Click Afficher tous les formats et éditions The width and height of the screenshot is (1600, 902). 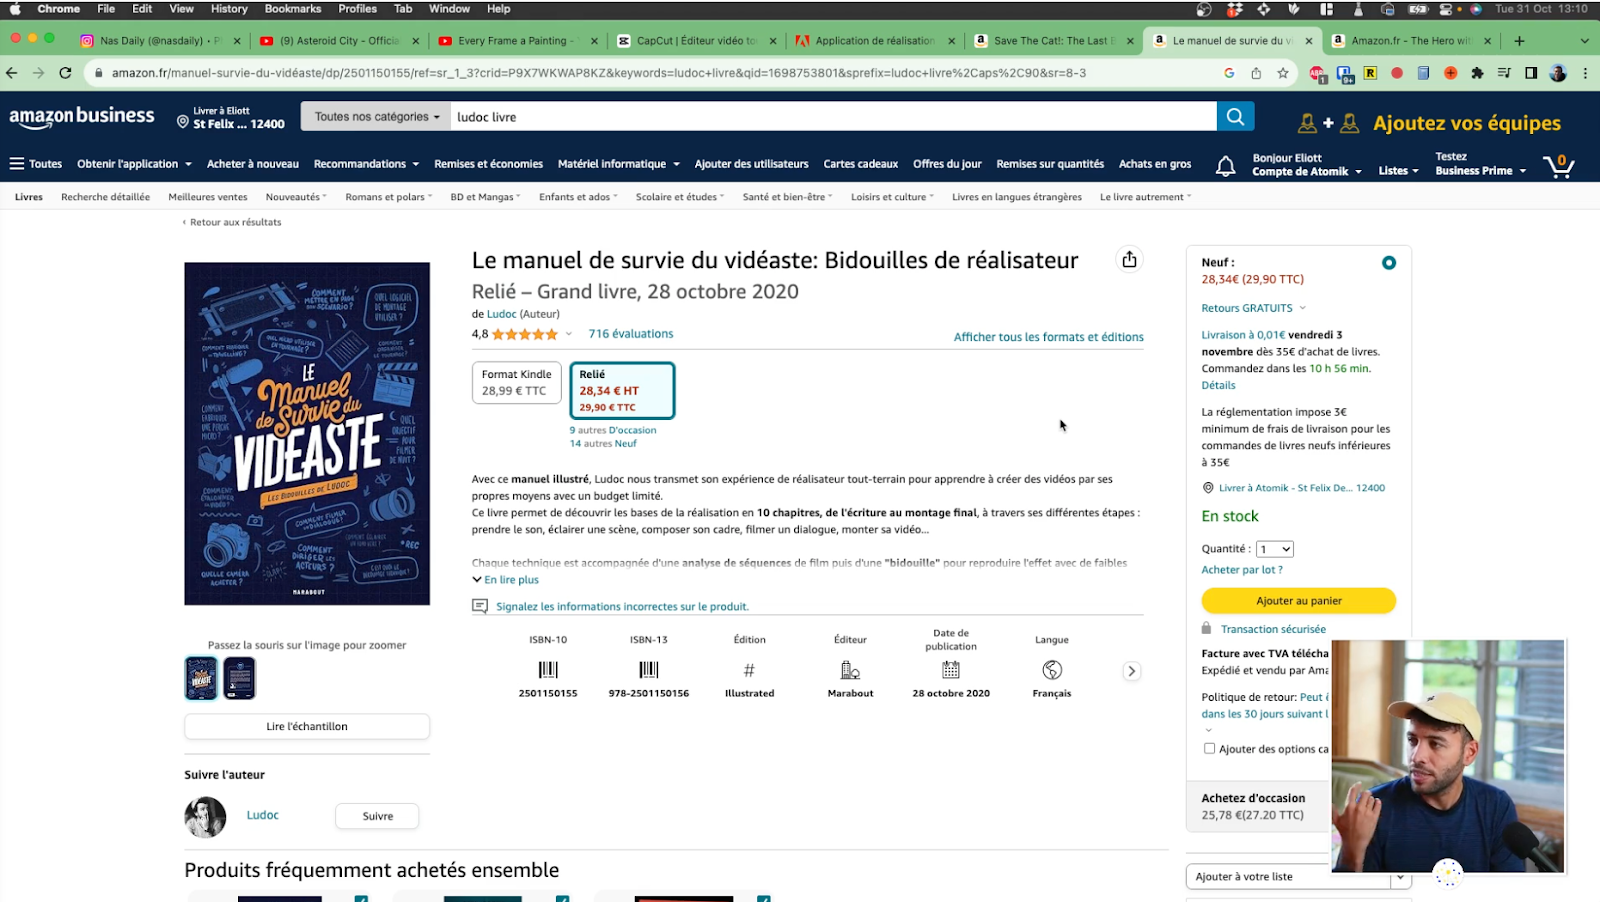1048,337
